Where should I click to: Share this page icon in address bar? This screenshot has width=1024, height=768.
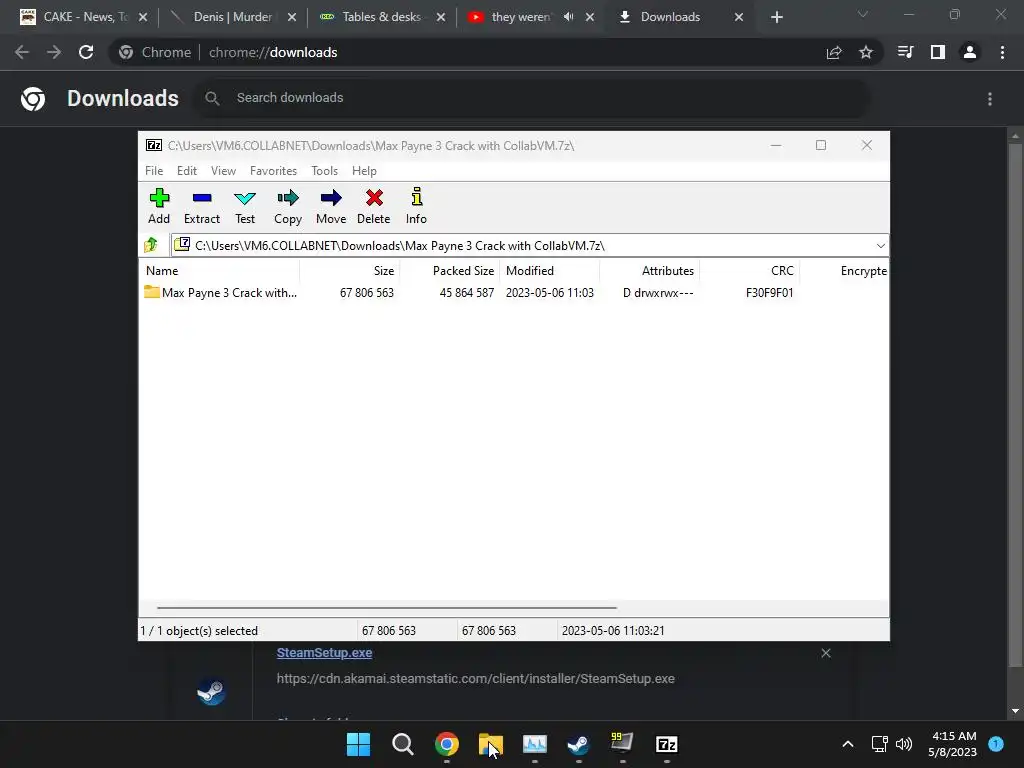pos(834,52)
